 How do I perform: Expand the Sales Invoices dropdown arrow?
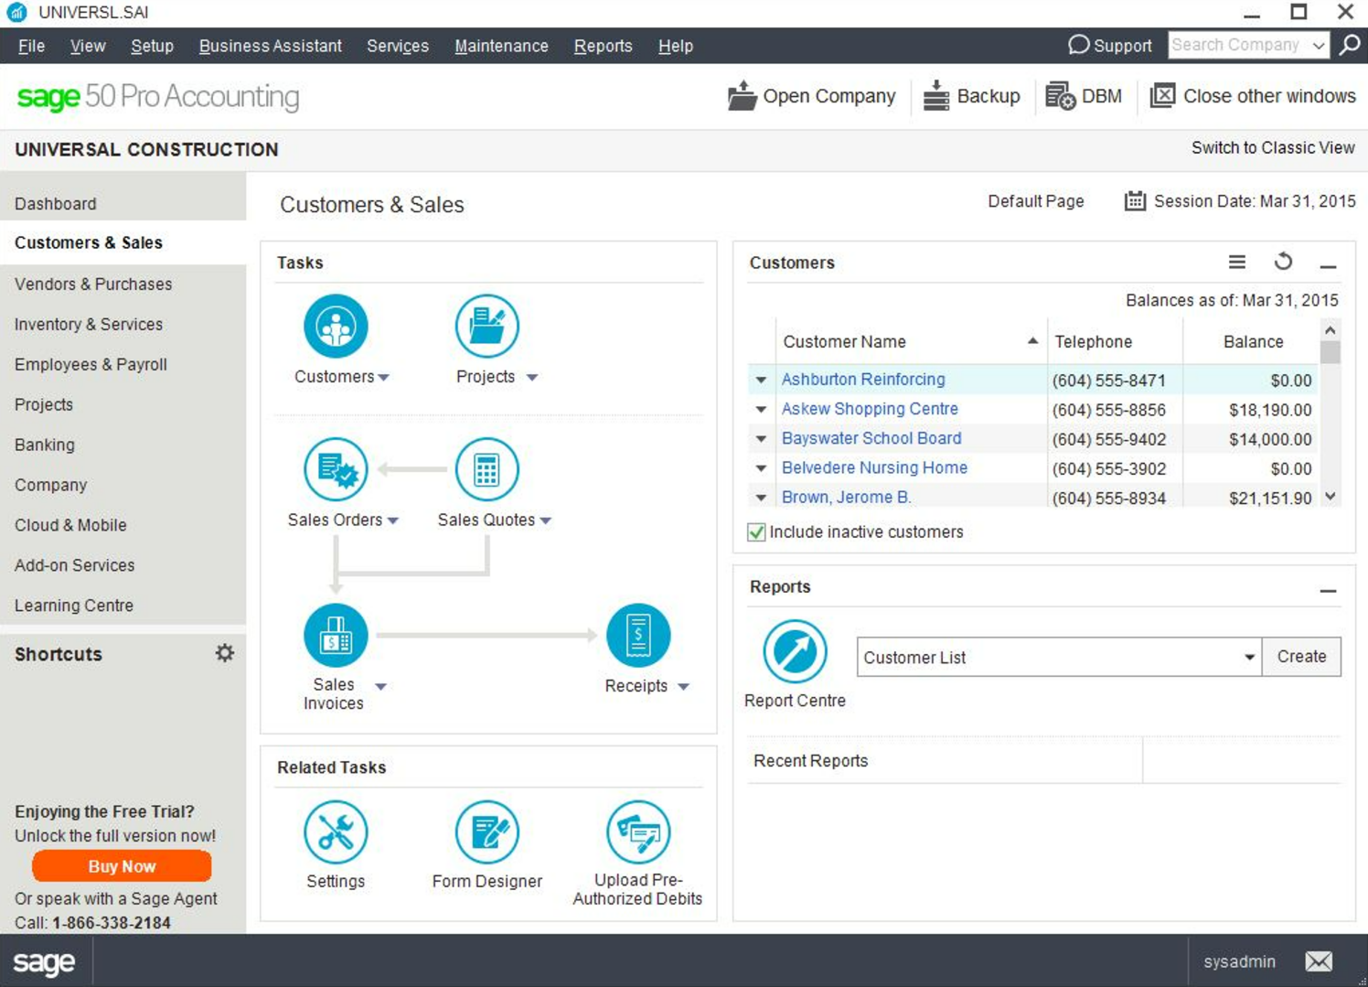(379, 686)
